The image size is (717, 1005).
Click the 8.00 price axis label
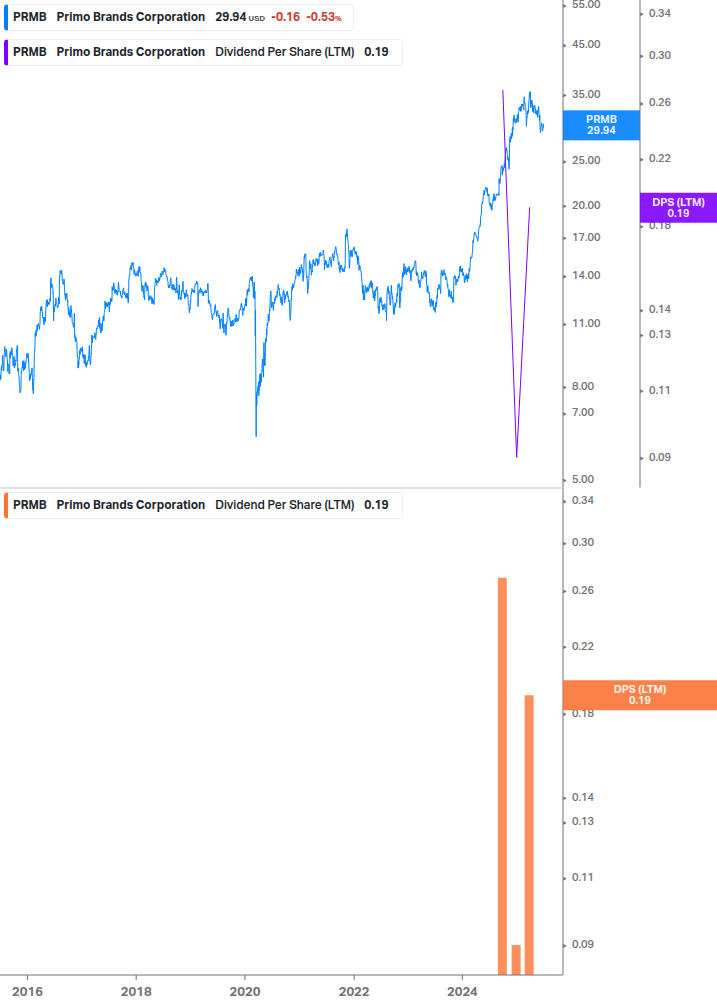[x=582, y=386]
